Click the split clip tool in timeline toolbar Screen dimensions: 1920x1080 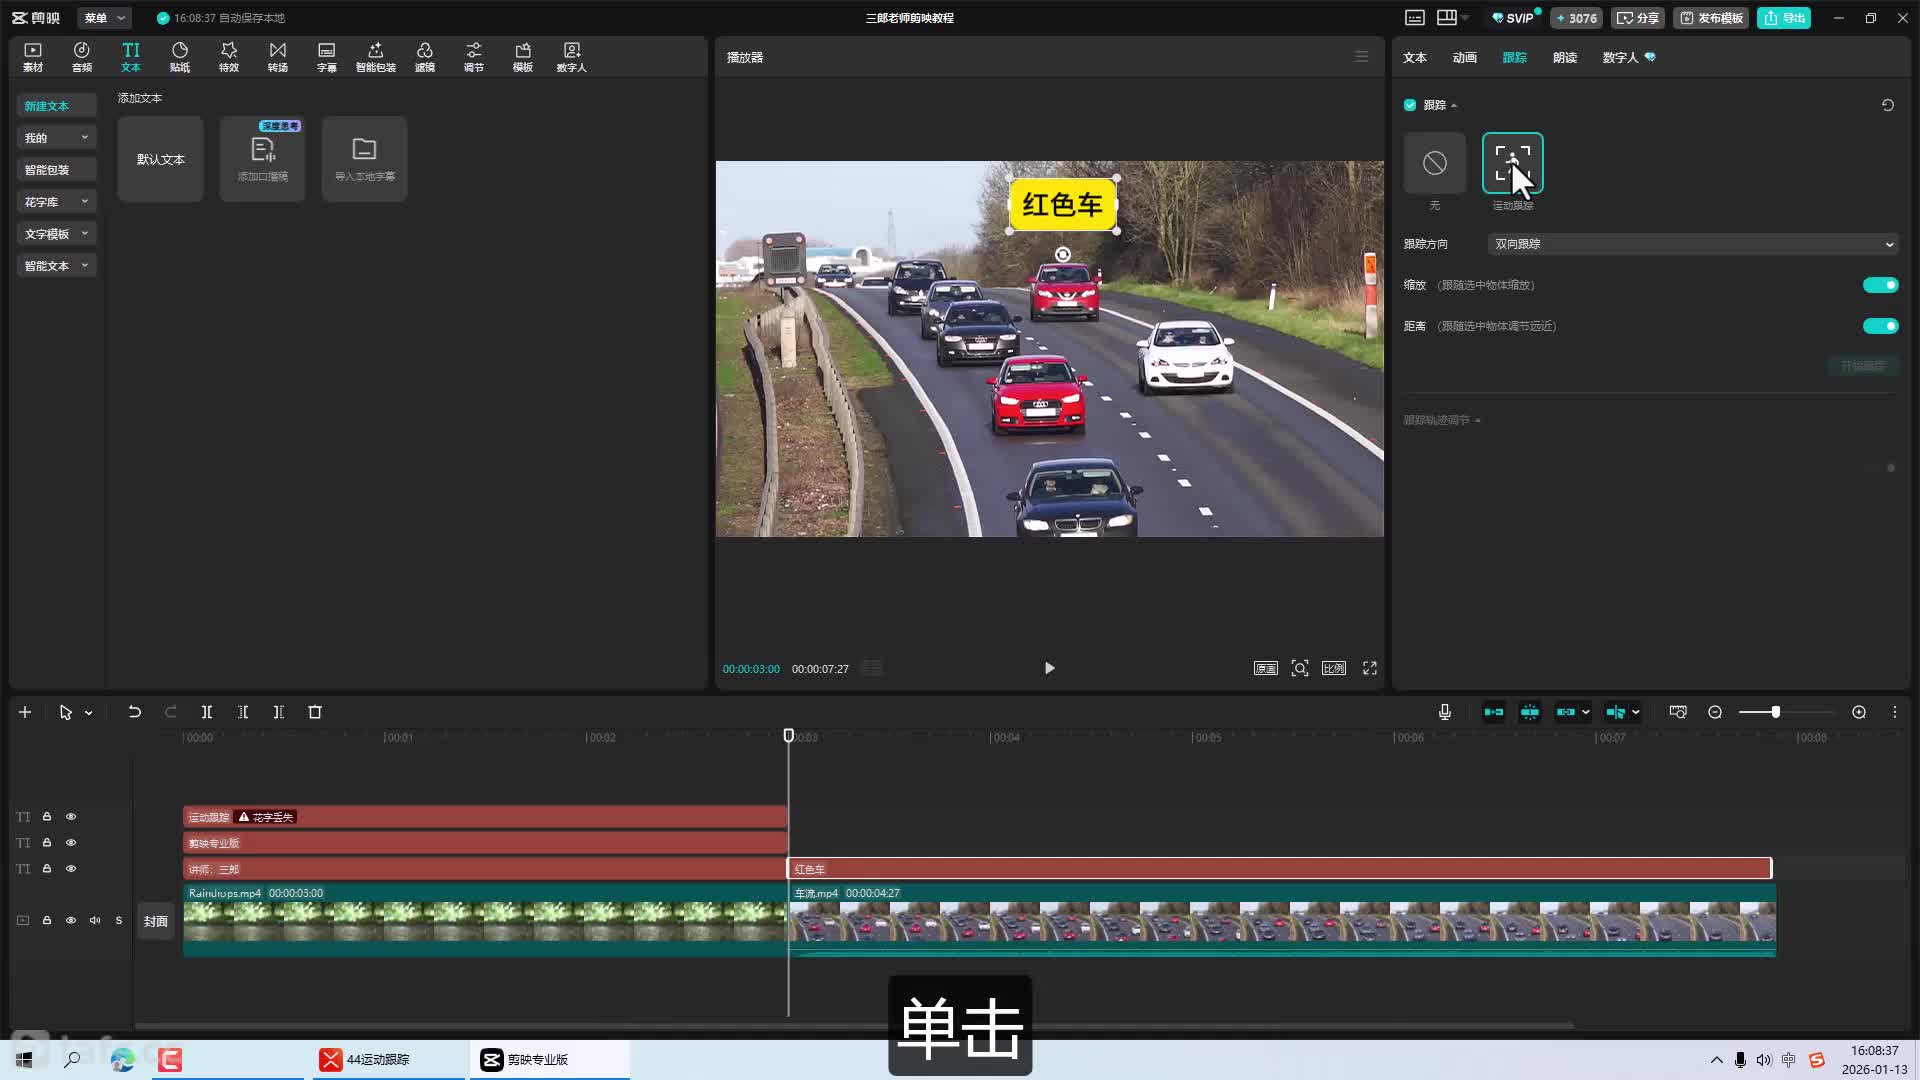[x=207, y=712]
